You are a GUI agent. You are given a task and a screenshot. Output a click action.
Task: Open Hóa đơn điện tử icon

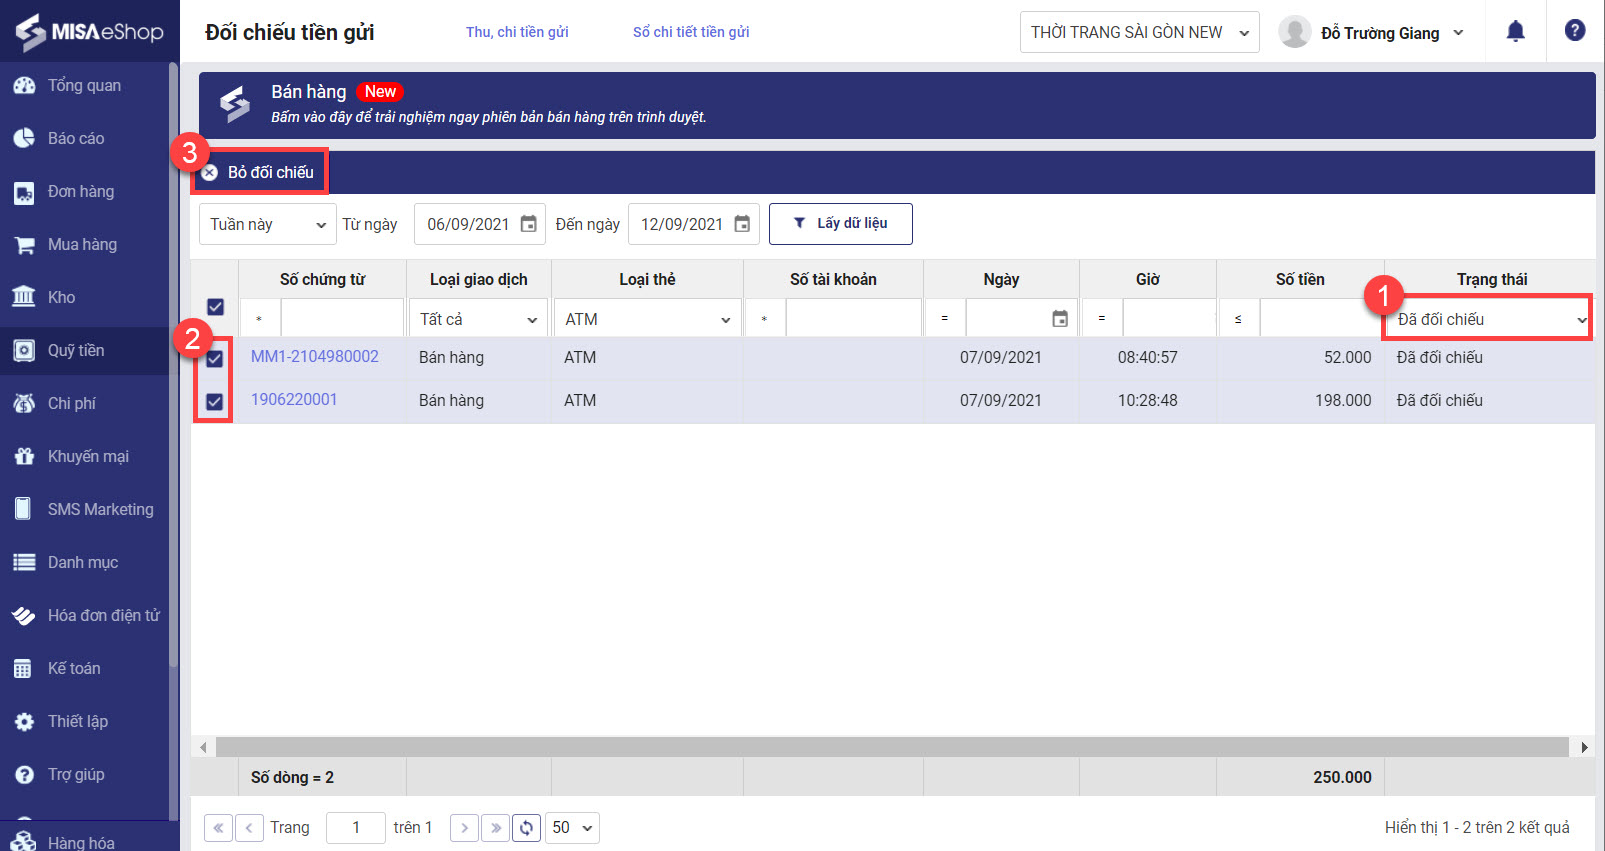pos(24,616)
